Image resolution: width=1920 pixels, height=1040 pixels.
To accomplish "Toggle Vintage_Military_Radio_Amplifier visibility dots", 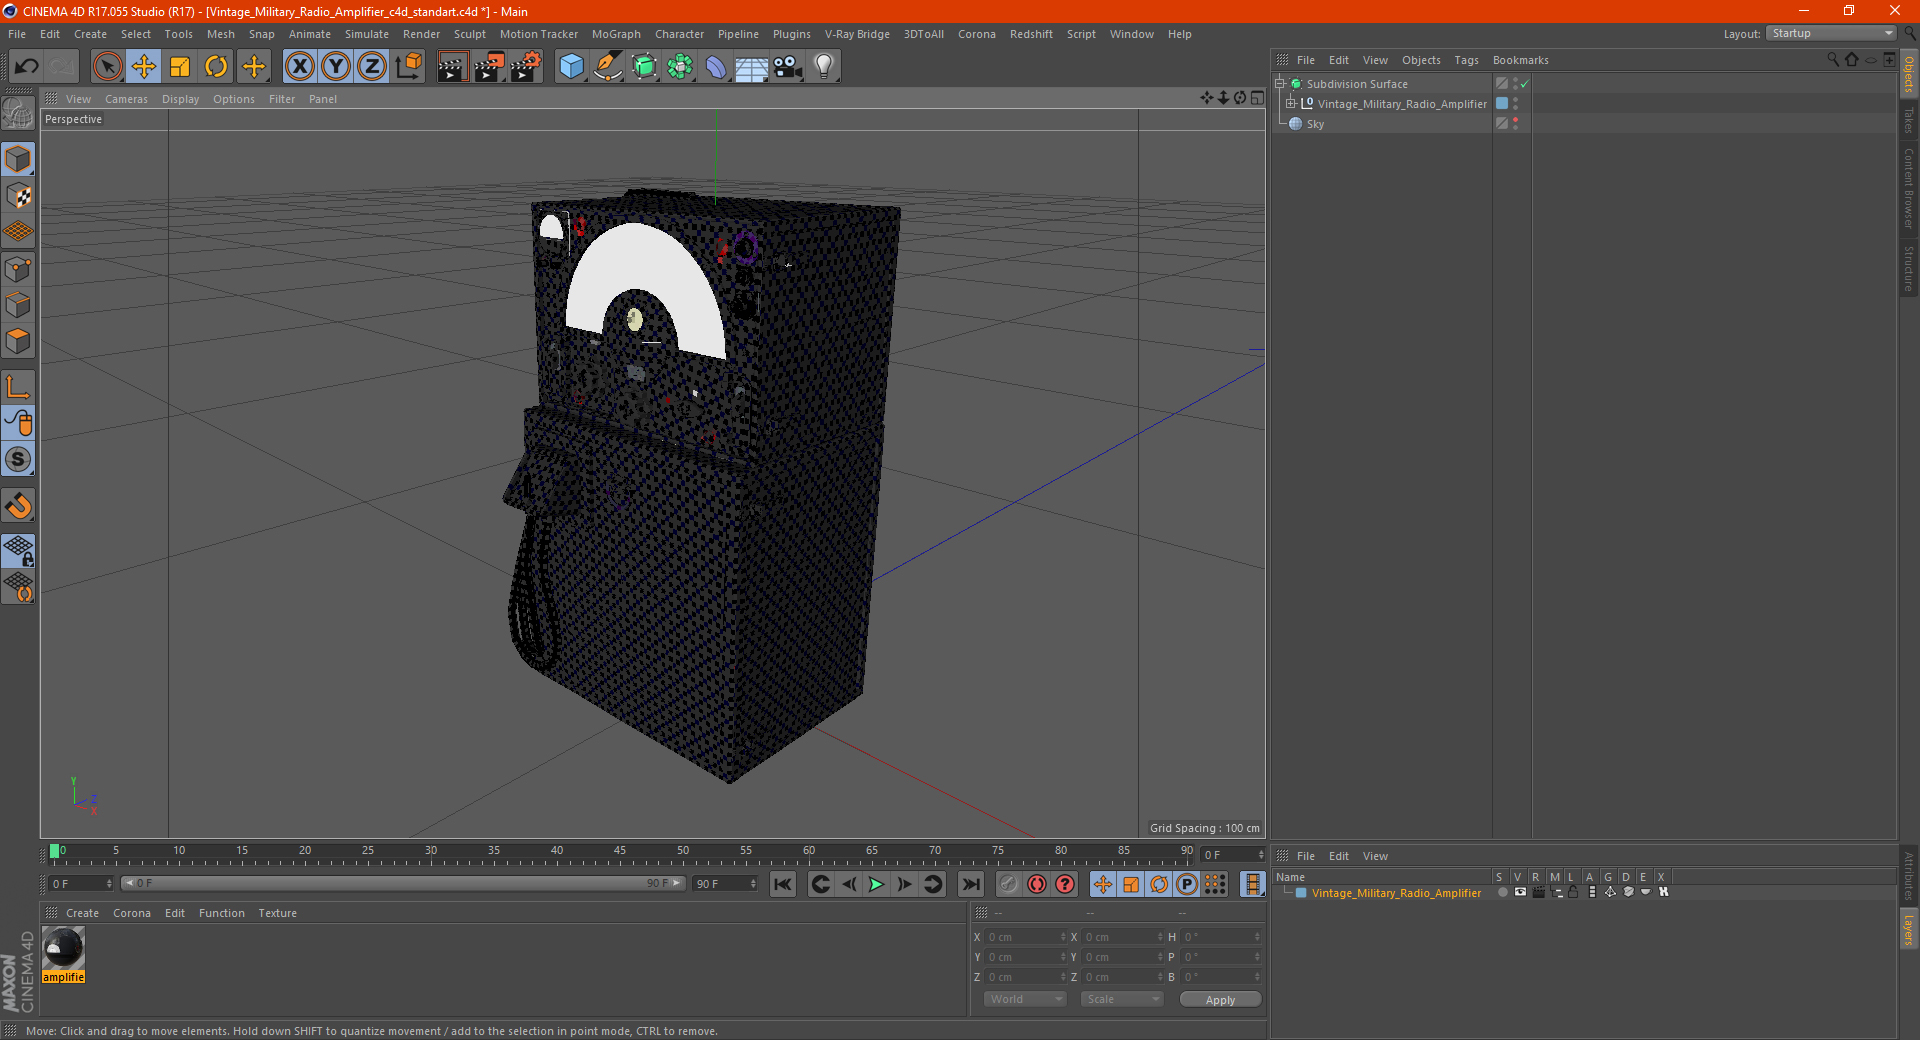I will coord(1516,103).
